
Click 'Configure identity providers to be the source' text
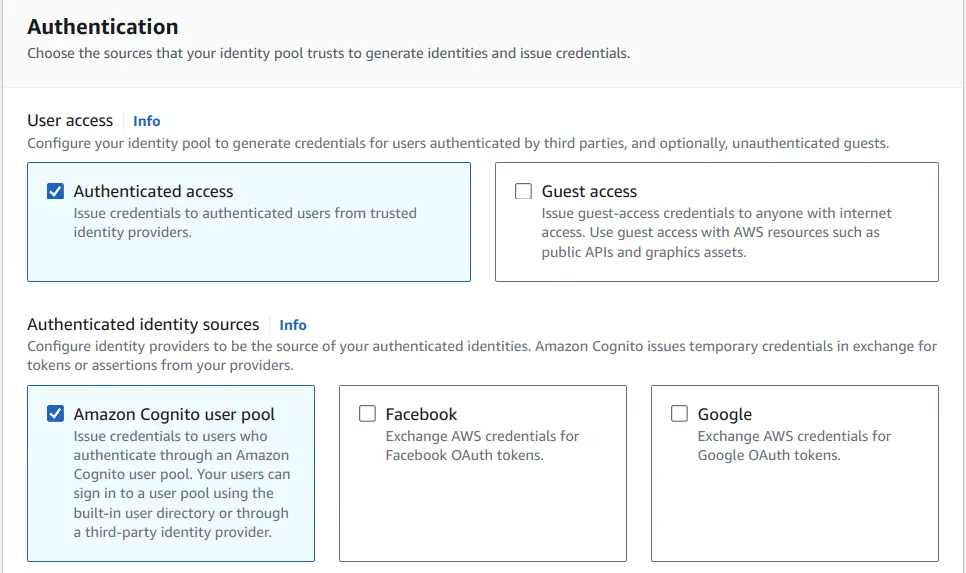(482, 356)
